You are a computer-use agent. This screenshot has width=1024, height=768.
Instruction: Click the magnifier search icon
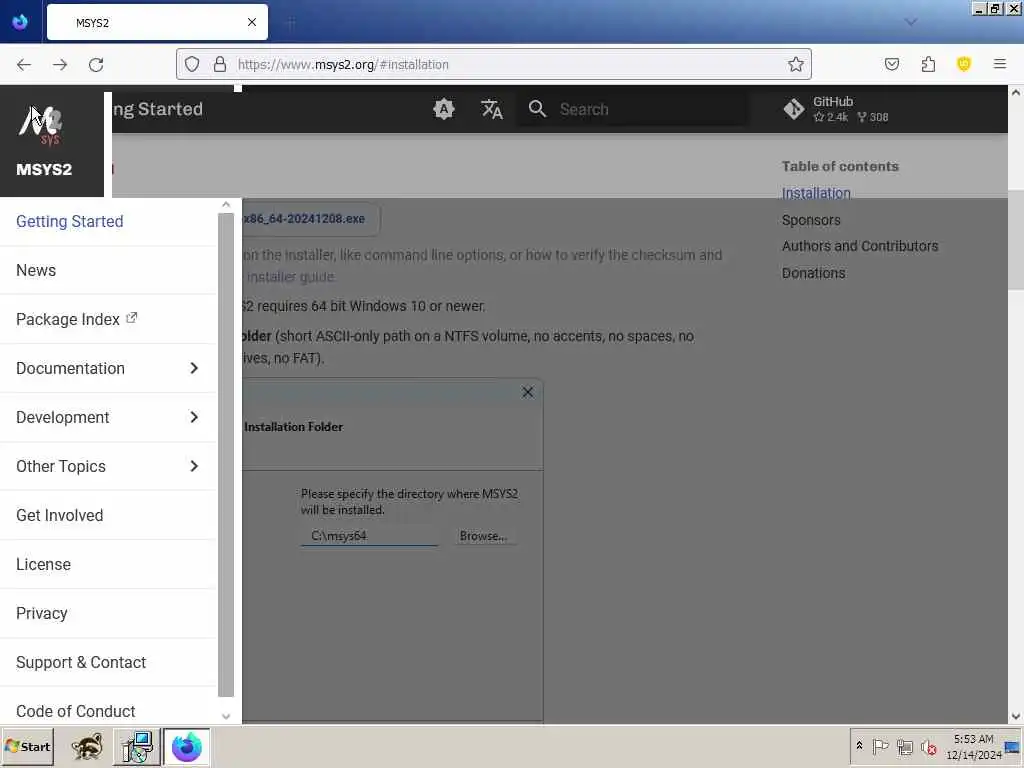[537, 109]
